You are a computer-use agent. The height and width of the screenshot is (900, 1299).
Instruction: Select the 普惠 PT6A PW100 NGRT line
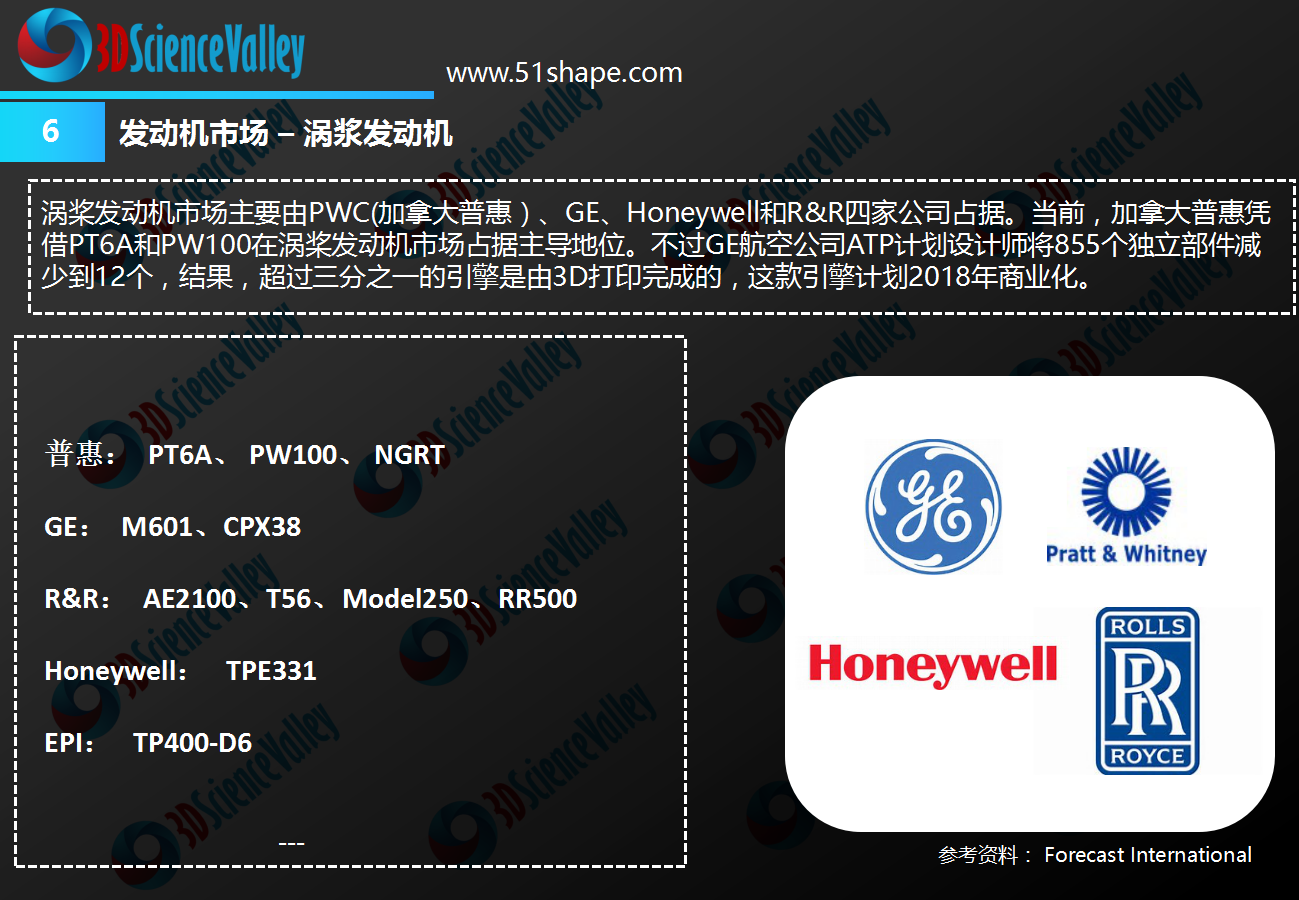(x=245, y=455)
